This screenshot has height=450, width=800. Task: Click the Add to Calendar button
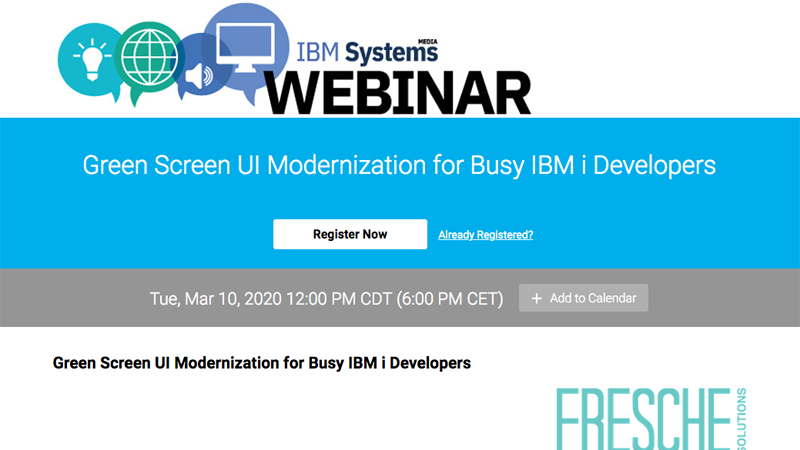584,298
